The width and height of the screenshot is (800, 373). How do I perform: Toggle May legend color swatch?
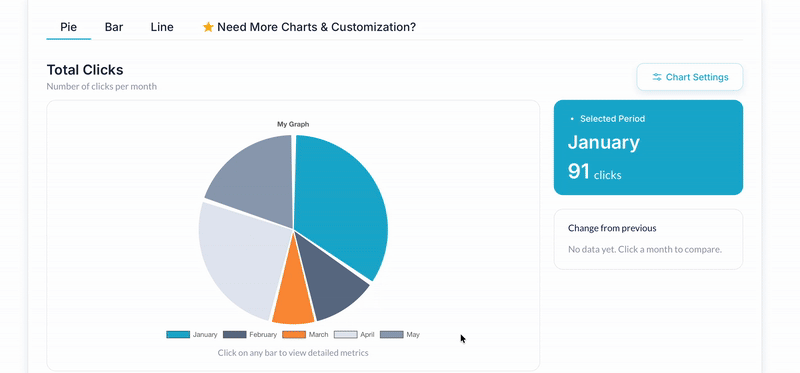click(391, 335)
